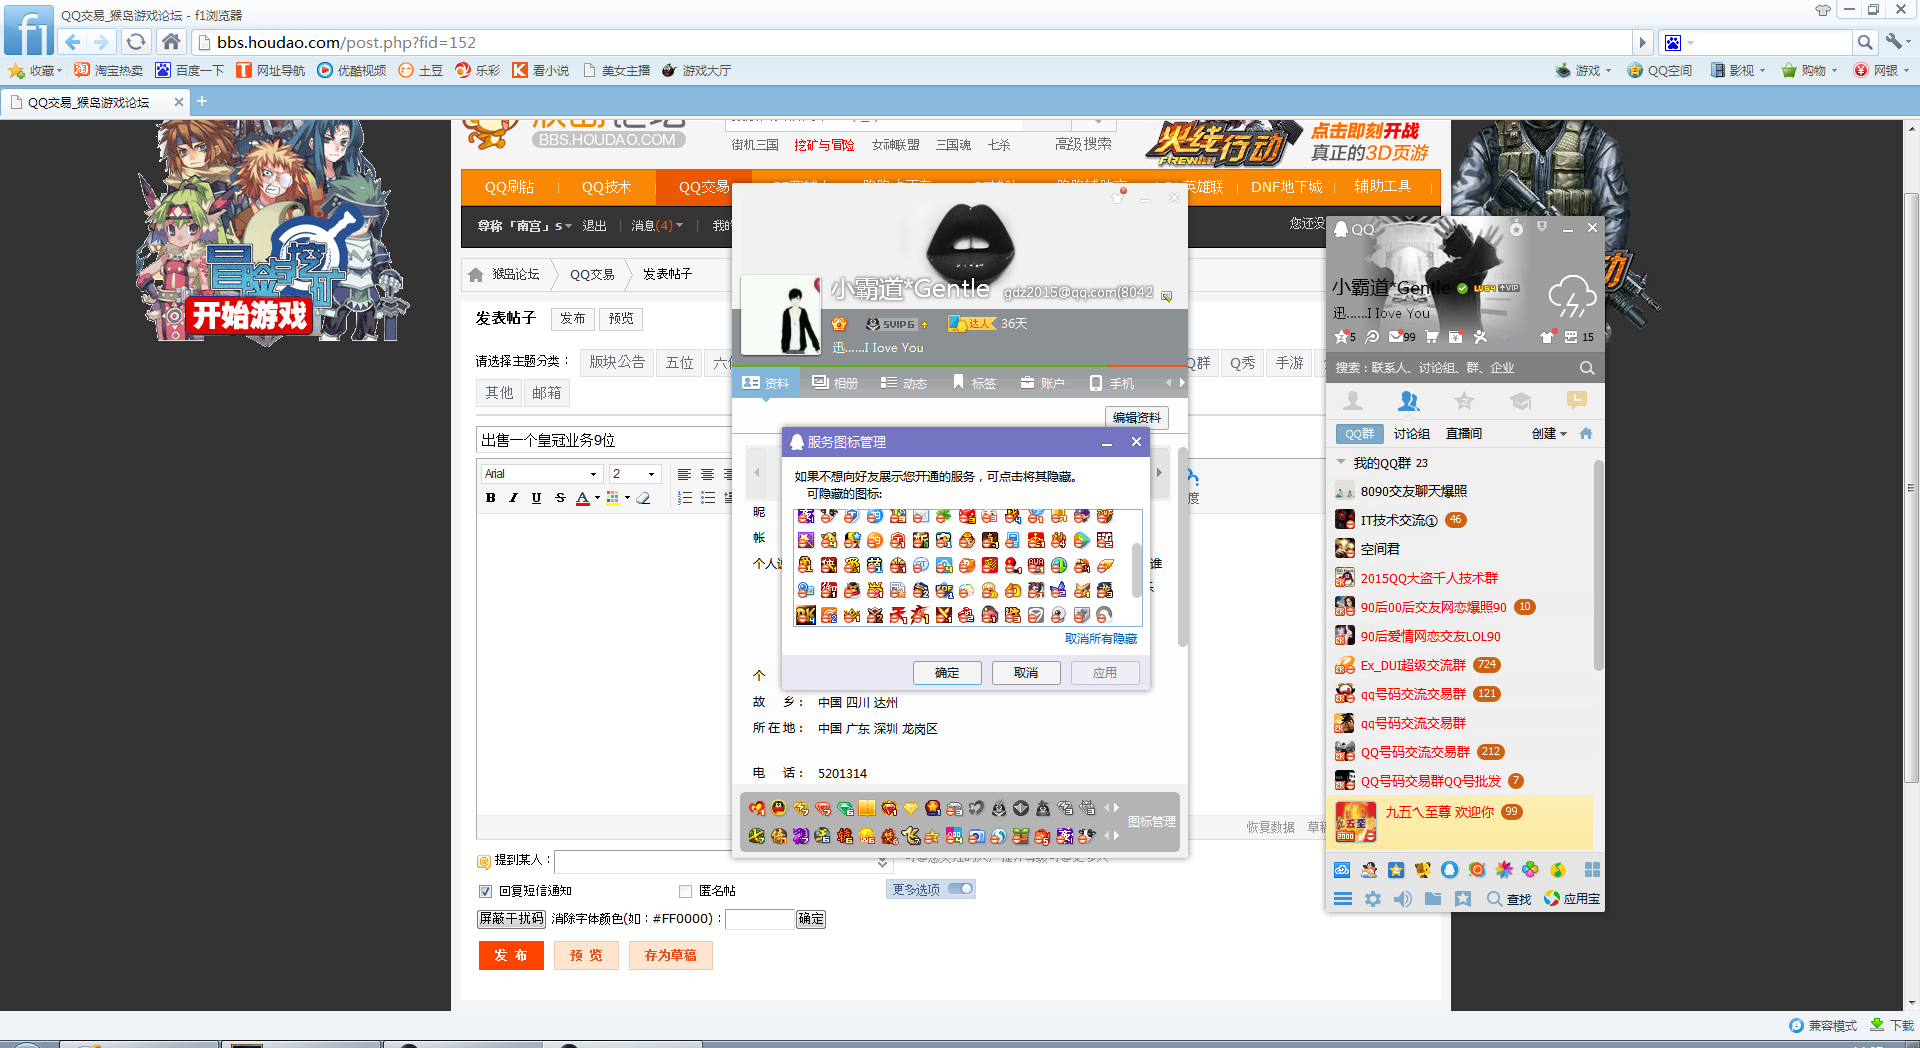Click weather thunderstorm cloud icon in QQ
The height and width of the screenshot is (1048, 1920).
(x=1572, y=297)
